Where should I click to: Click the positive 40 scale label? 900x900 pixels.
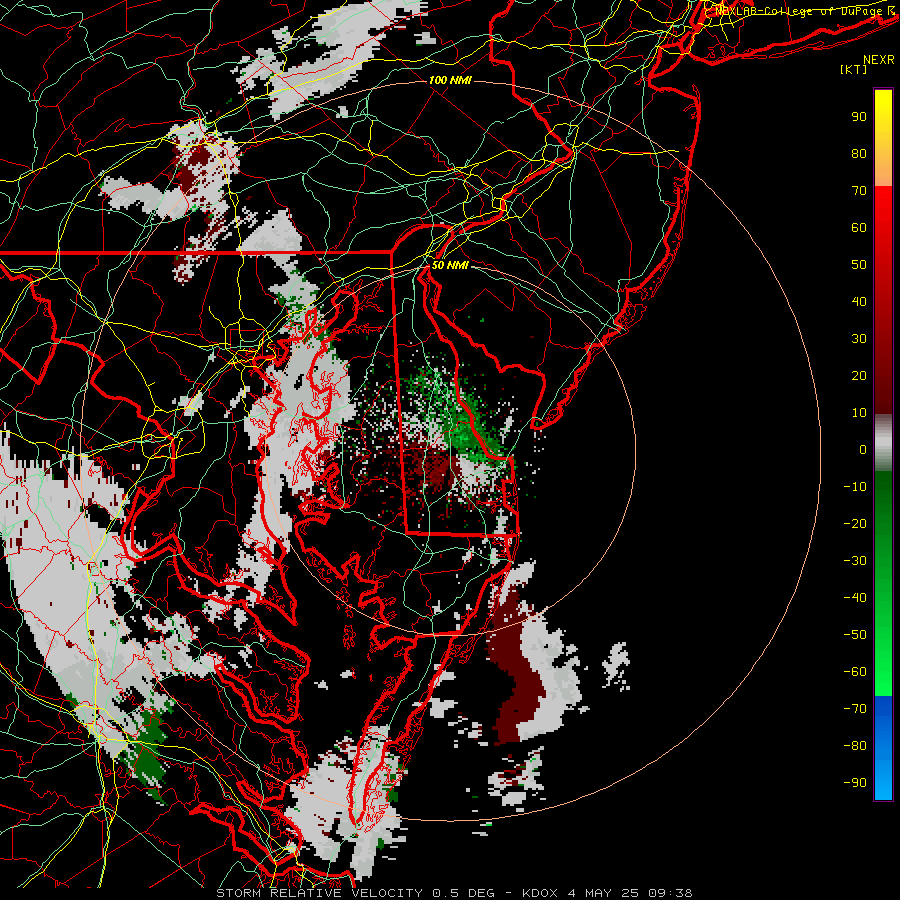click(x=859, y=302)
